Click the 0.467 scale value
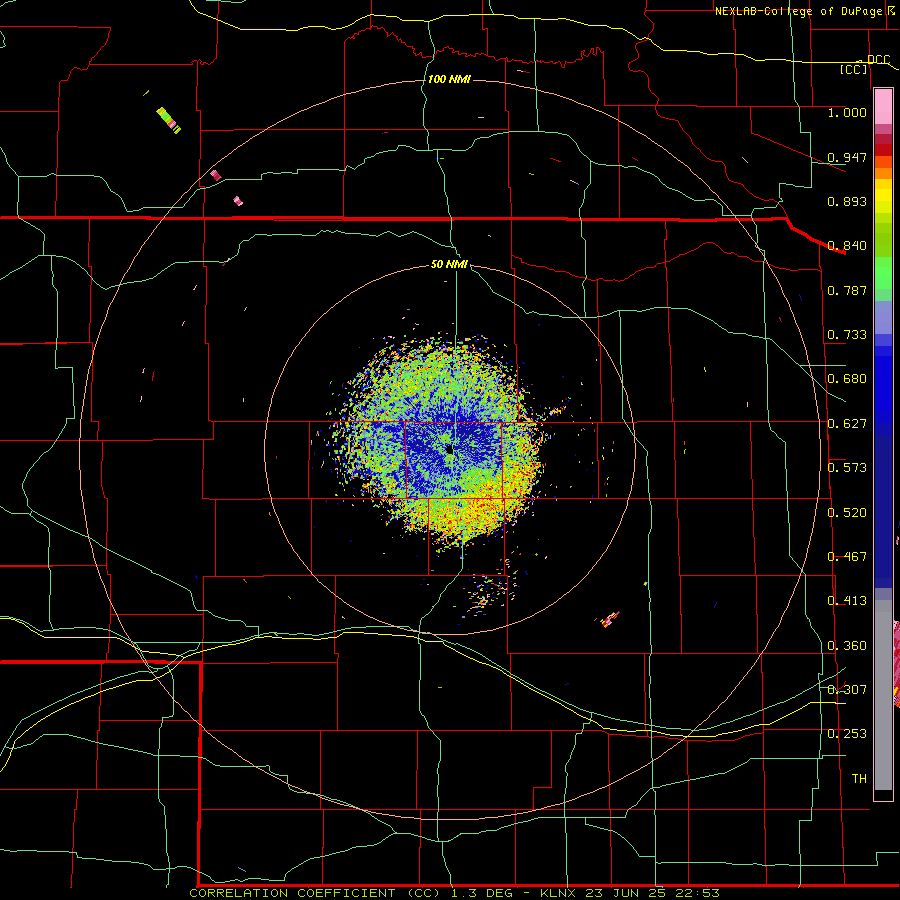This screenshot has height=900, width=900. 847,557
